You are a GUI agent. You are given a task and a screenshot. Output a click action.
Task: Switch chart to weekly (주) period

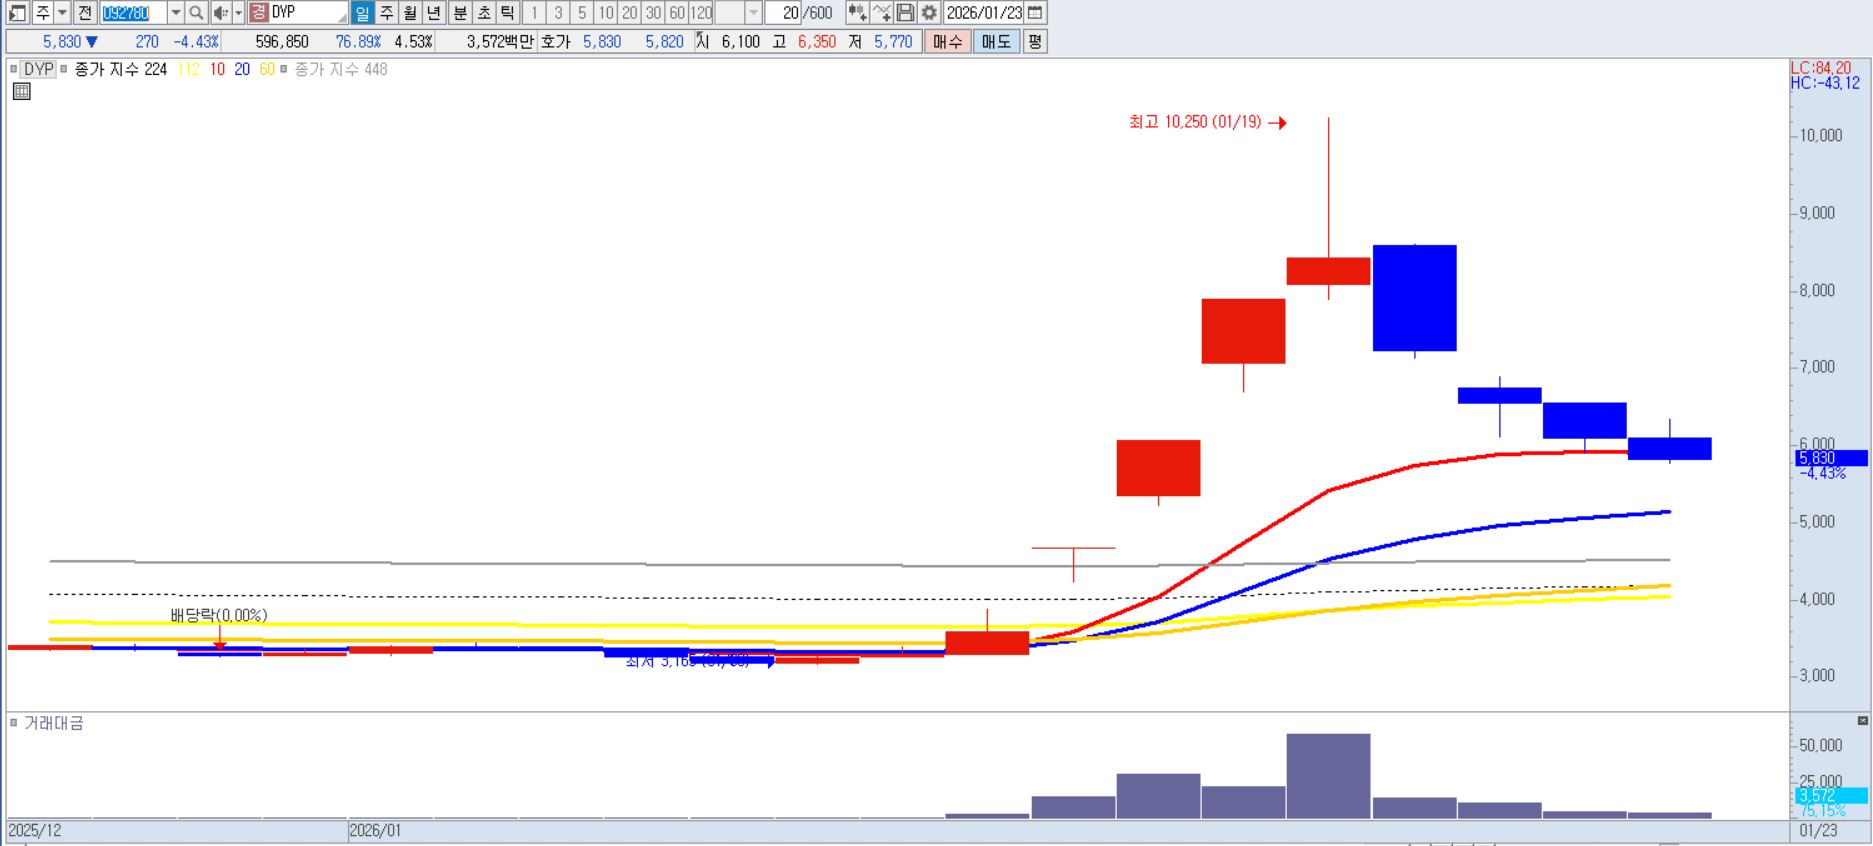pyautogui.click(x=386, y=13)
